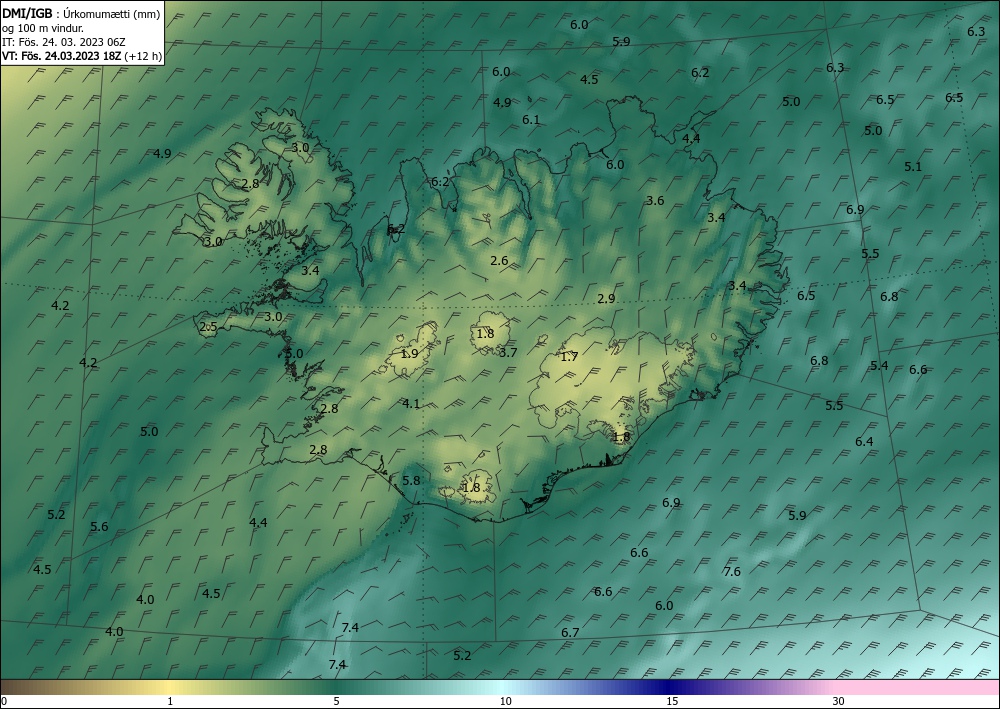Screen dimensions: 1000x709
Task: Click the 1.9 precipitation value
Action: pos(409,353)
